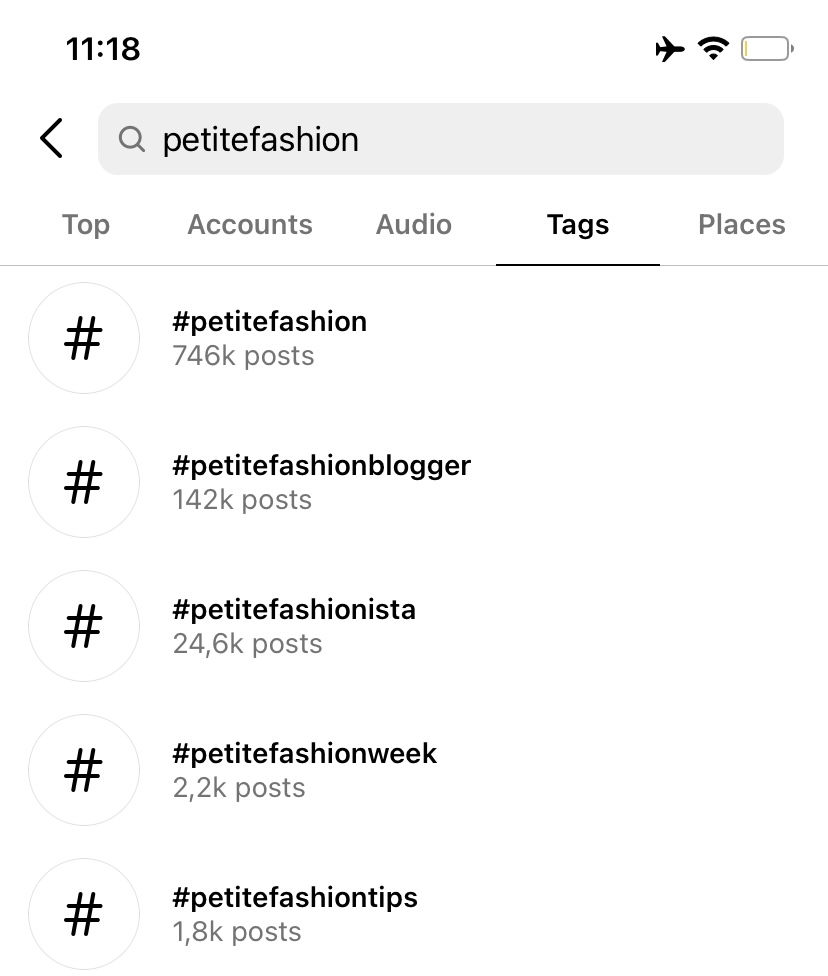828x976 pixels.
Task: Open the #petitefashion tag result
Action: tap(414, 338)
